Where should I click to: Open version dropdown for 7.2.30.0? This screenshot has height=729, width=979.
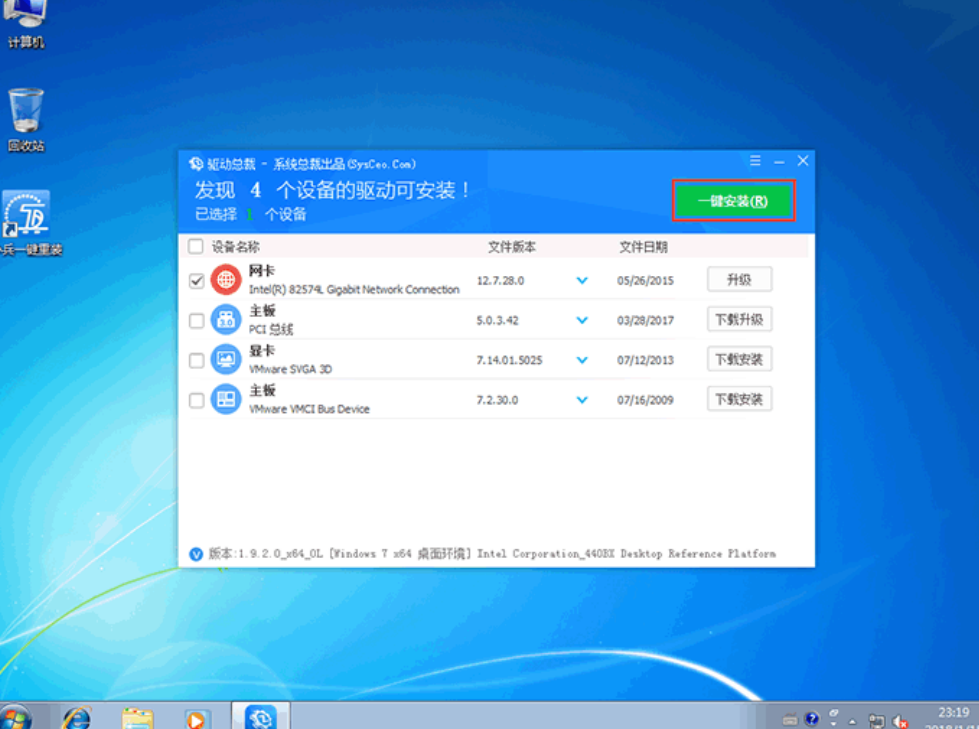(x=582, y=400)
